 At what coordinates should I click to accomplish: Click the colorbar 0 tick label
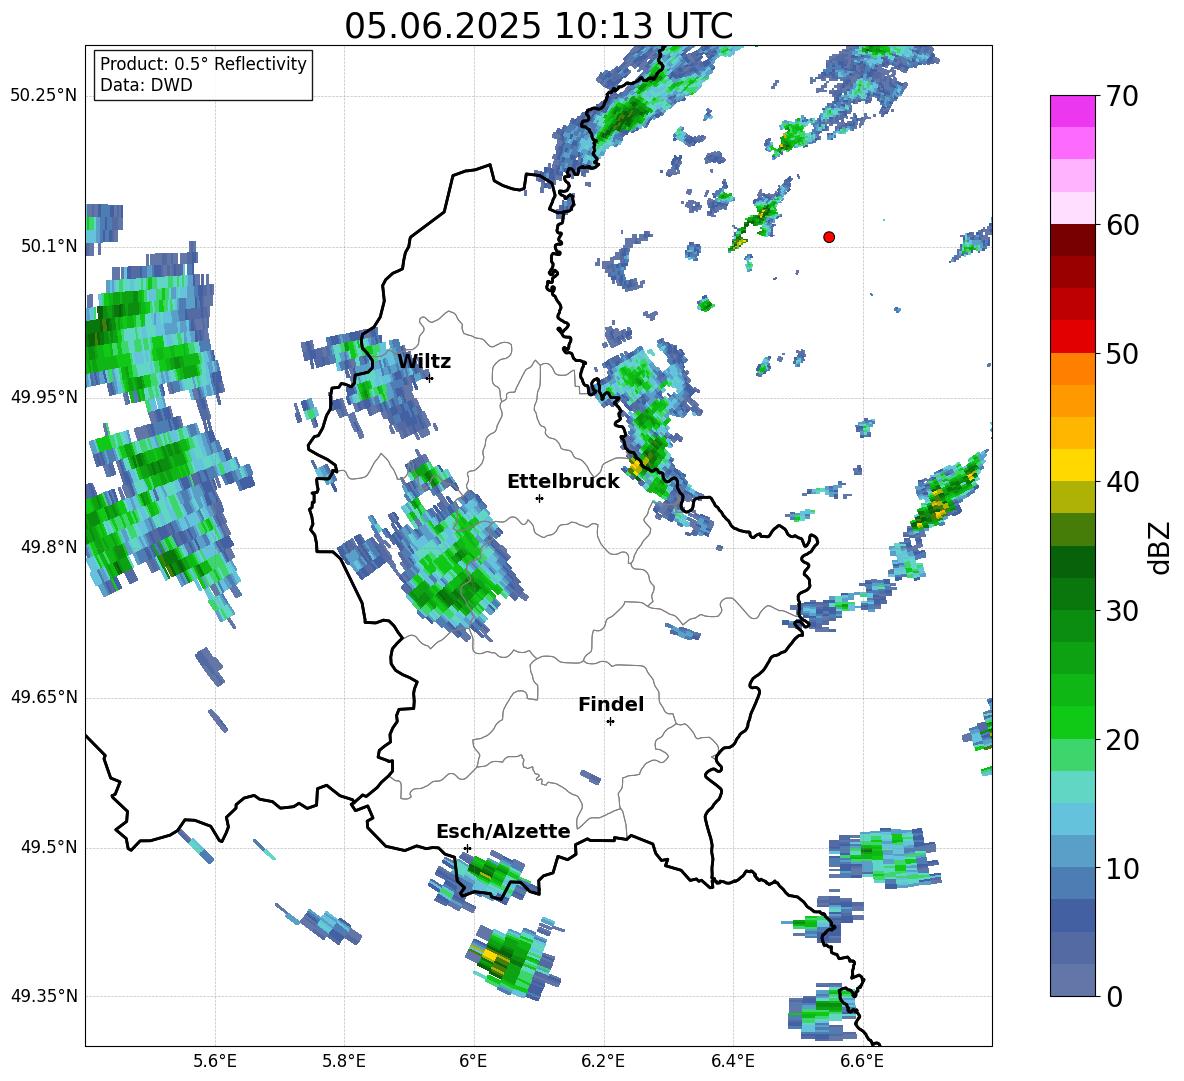click(x=1114, y=996)
